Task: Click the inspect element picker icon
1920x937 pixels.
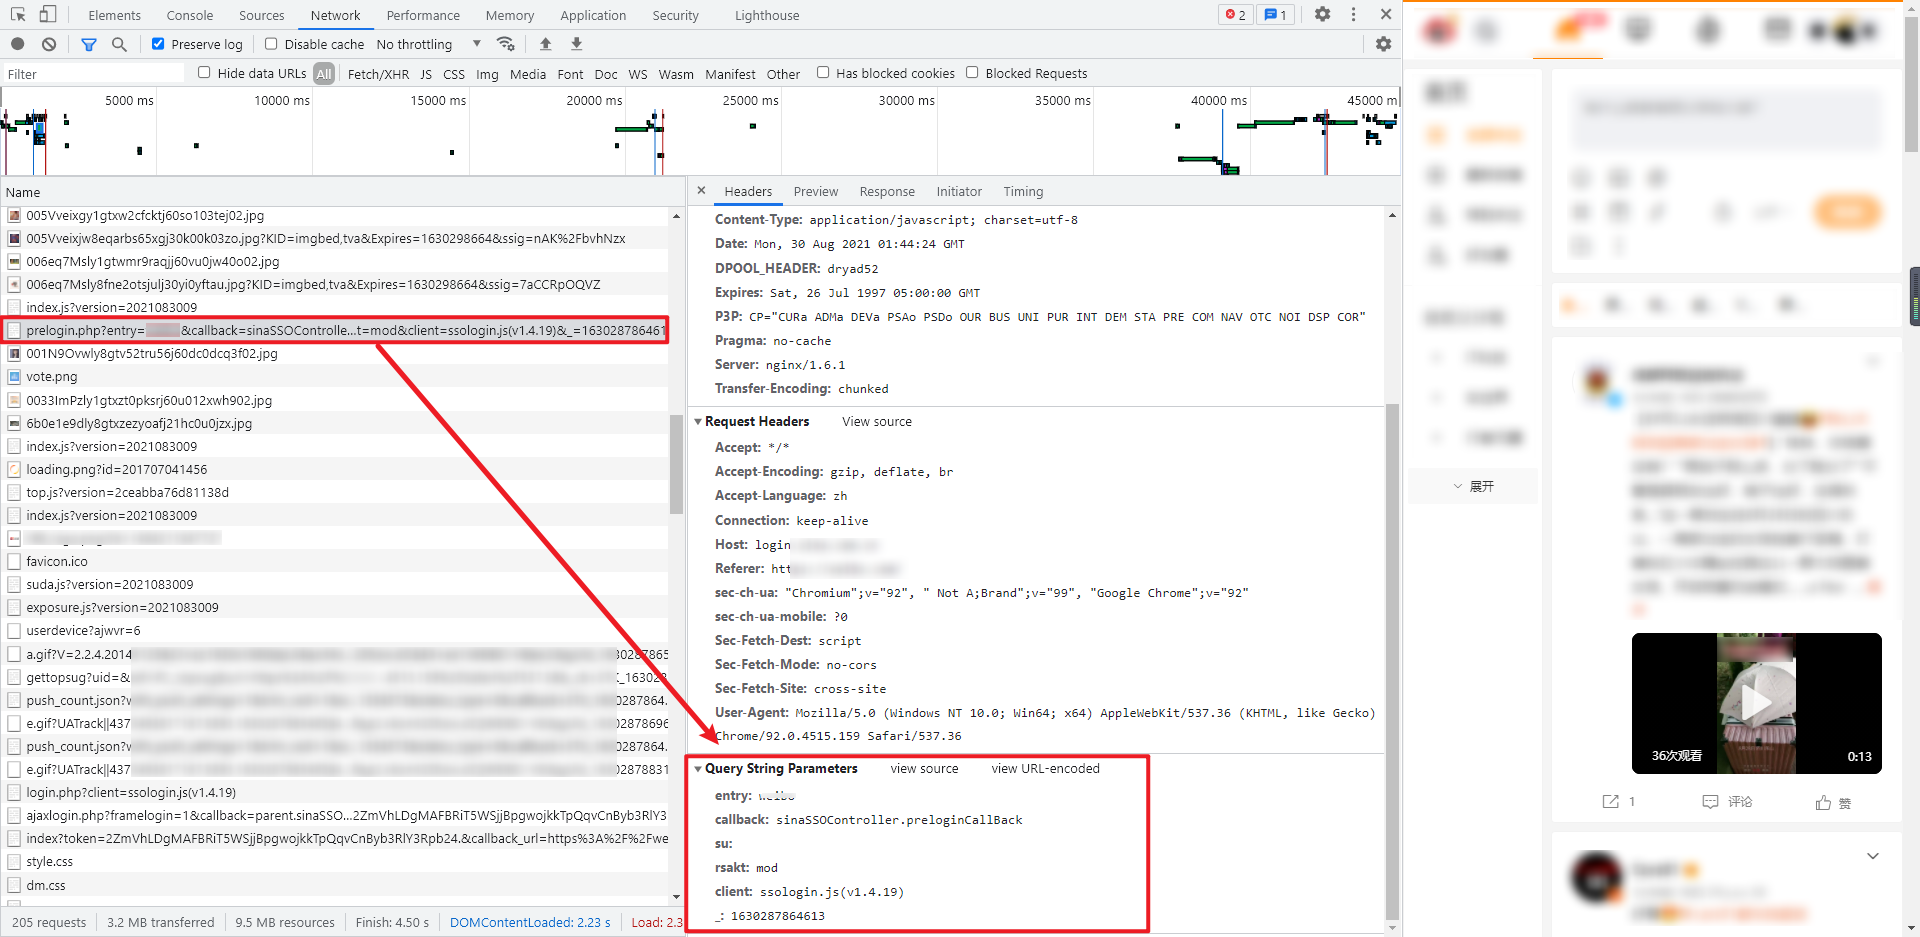Action: click(x=18, y=14)
